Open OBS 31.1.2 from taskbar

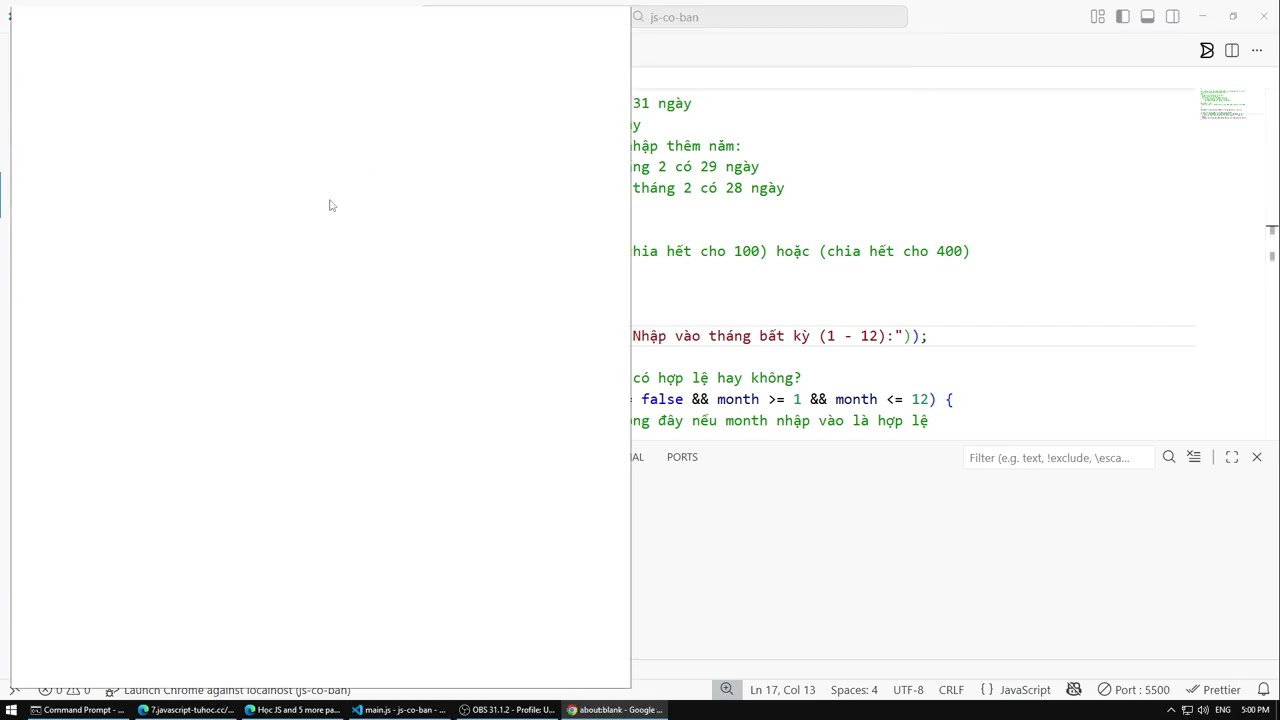[507, 710]
